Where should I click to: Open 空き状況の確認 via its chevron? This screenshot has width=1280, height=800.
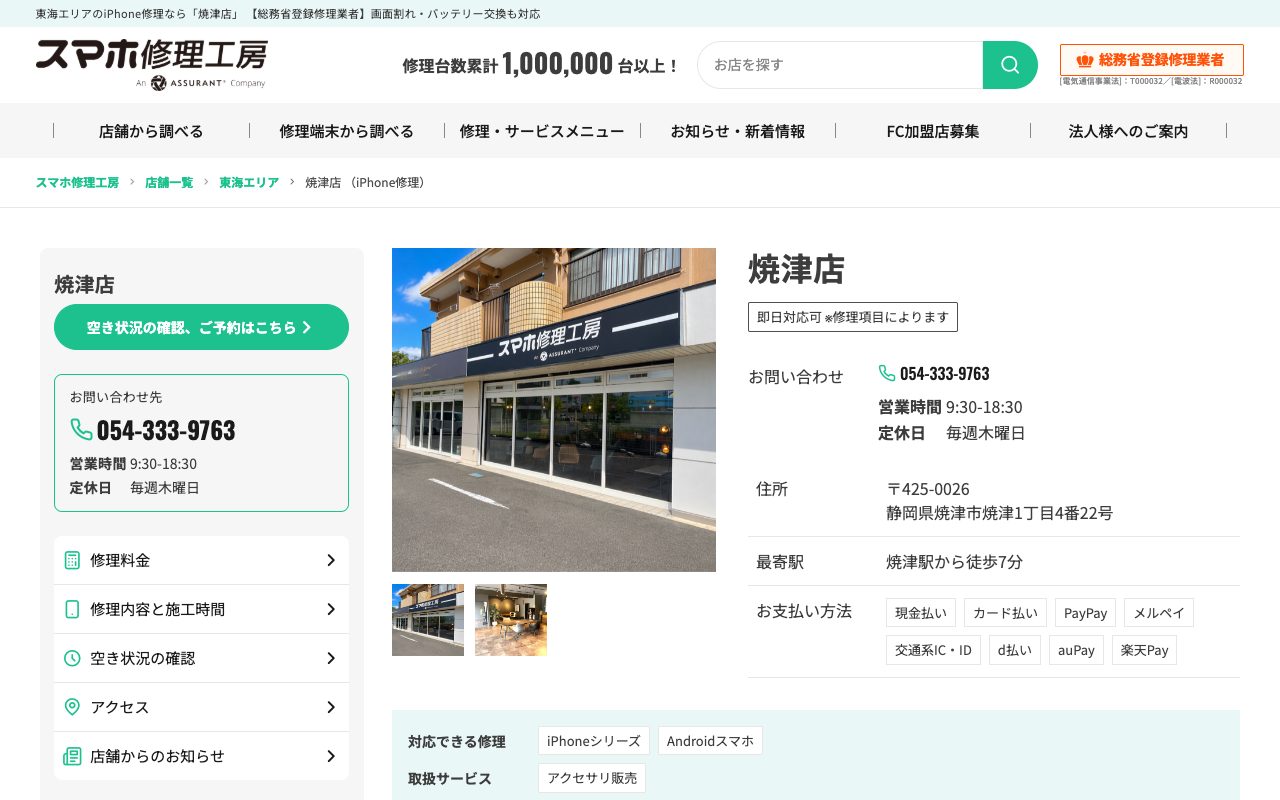[331, 658]
